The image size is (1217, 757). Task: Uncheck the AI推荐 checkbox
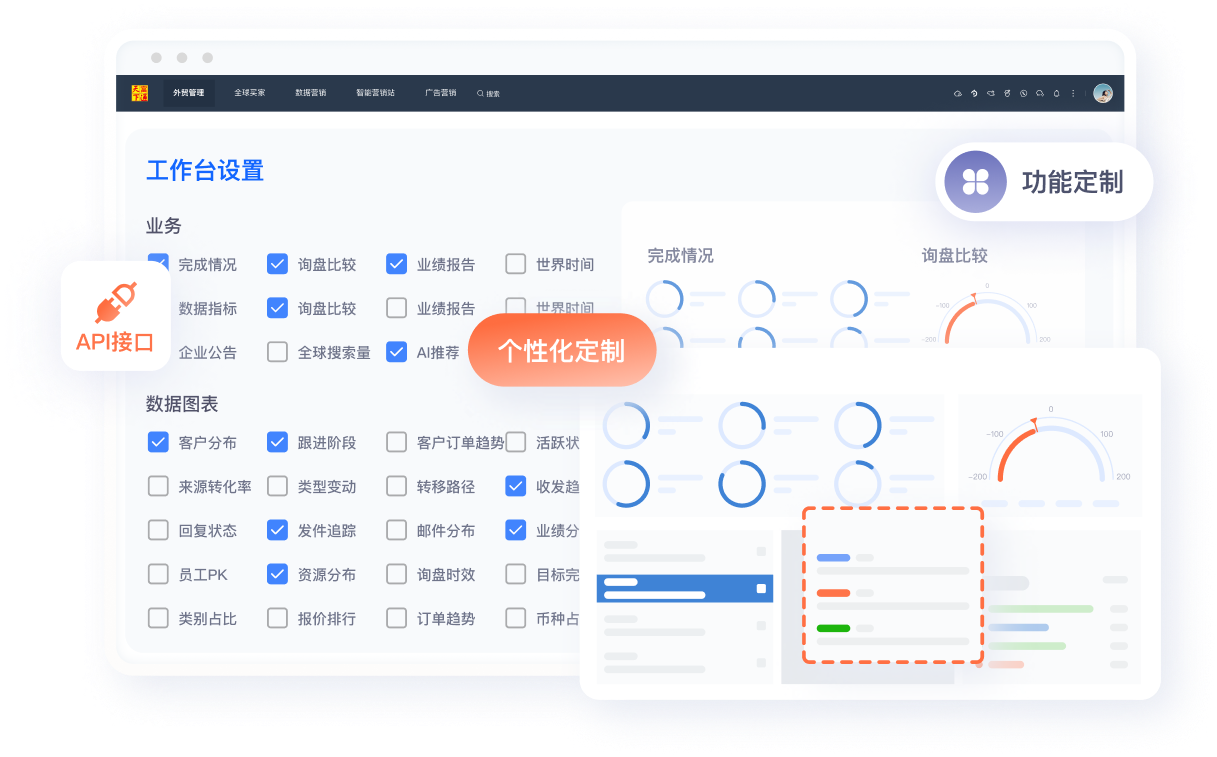(397, 352)
